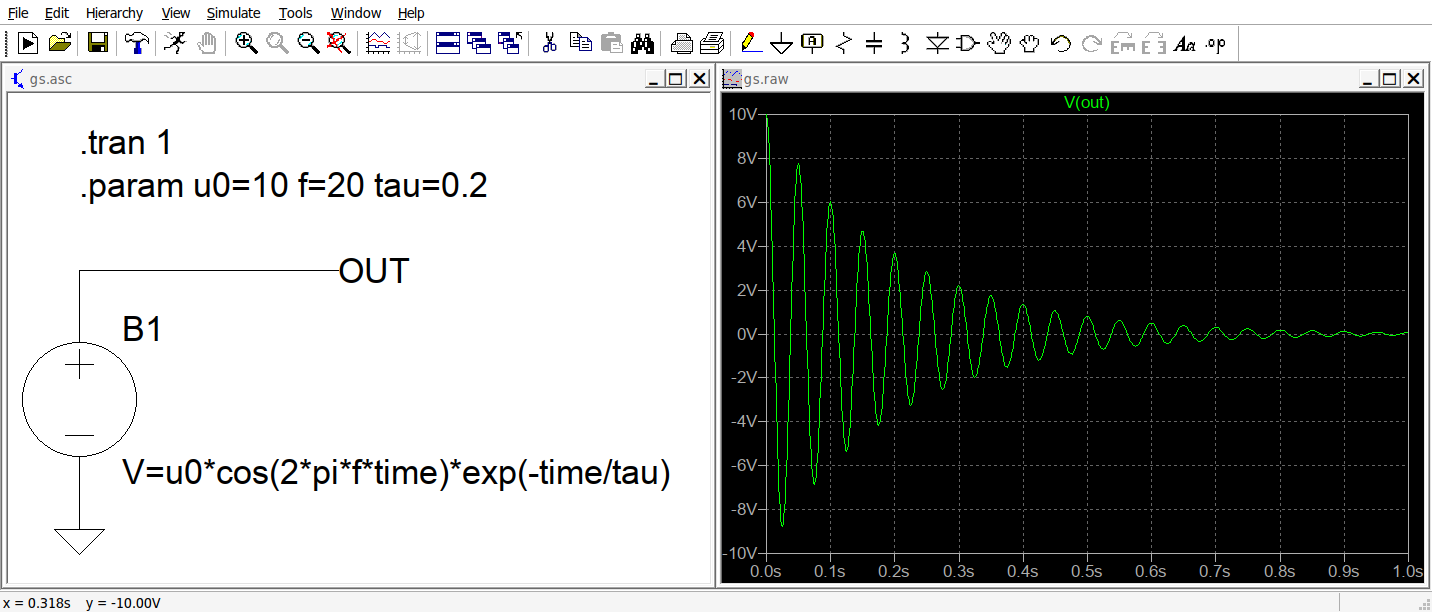
Task: Click the Text Aa tool
Action: tap(1185, 42)
